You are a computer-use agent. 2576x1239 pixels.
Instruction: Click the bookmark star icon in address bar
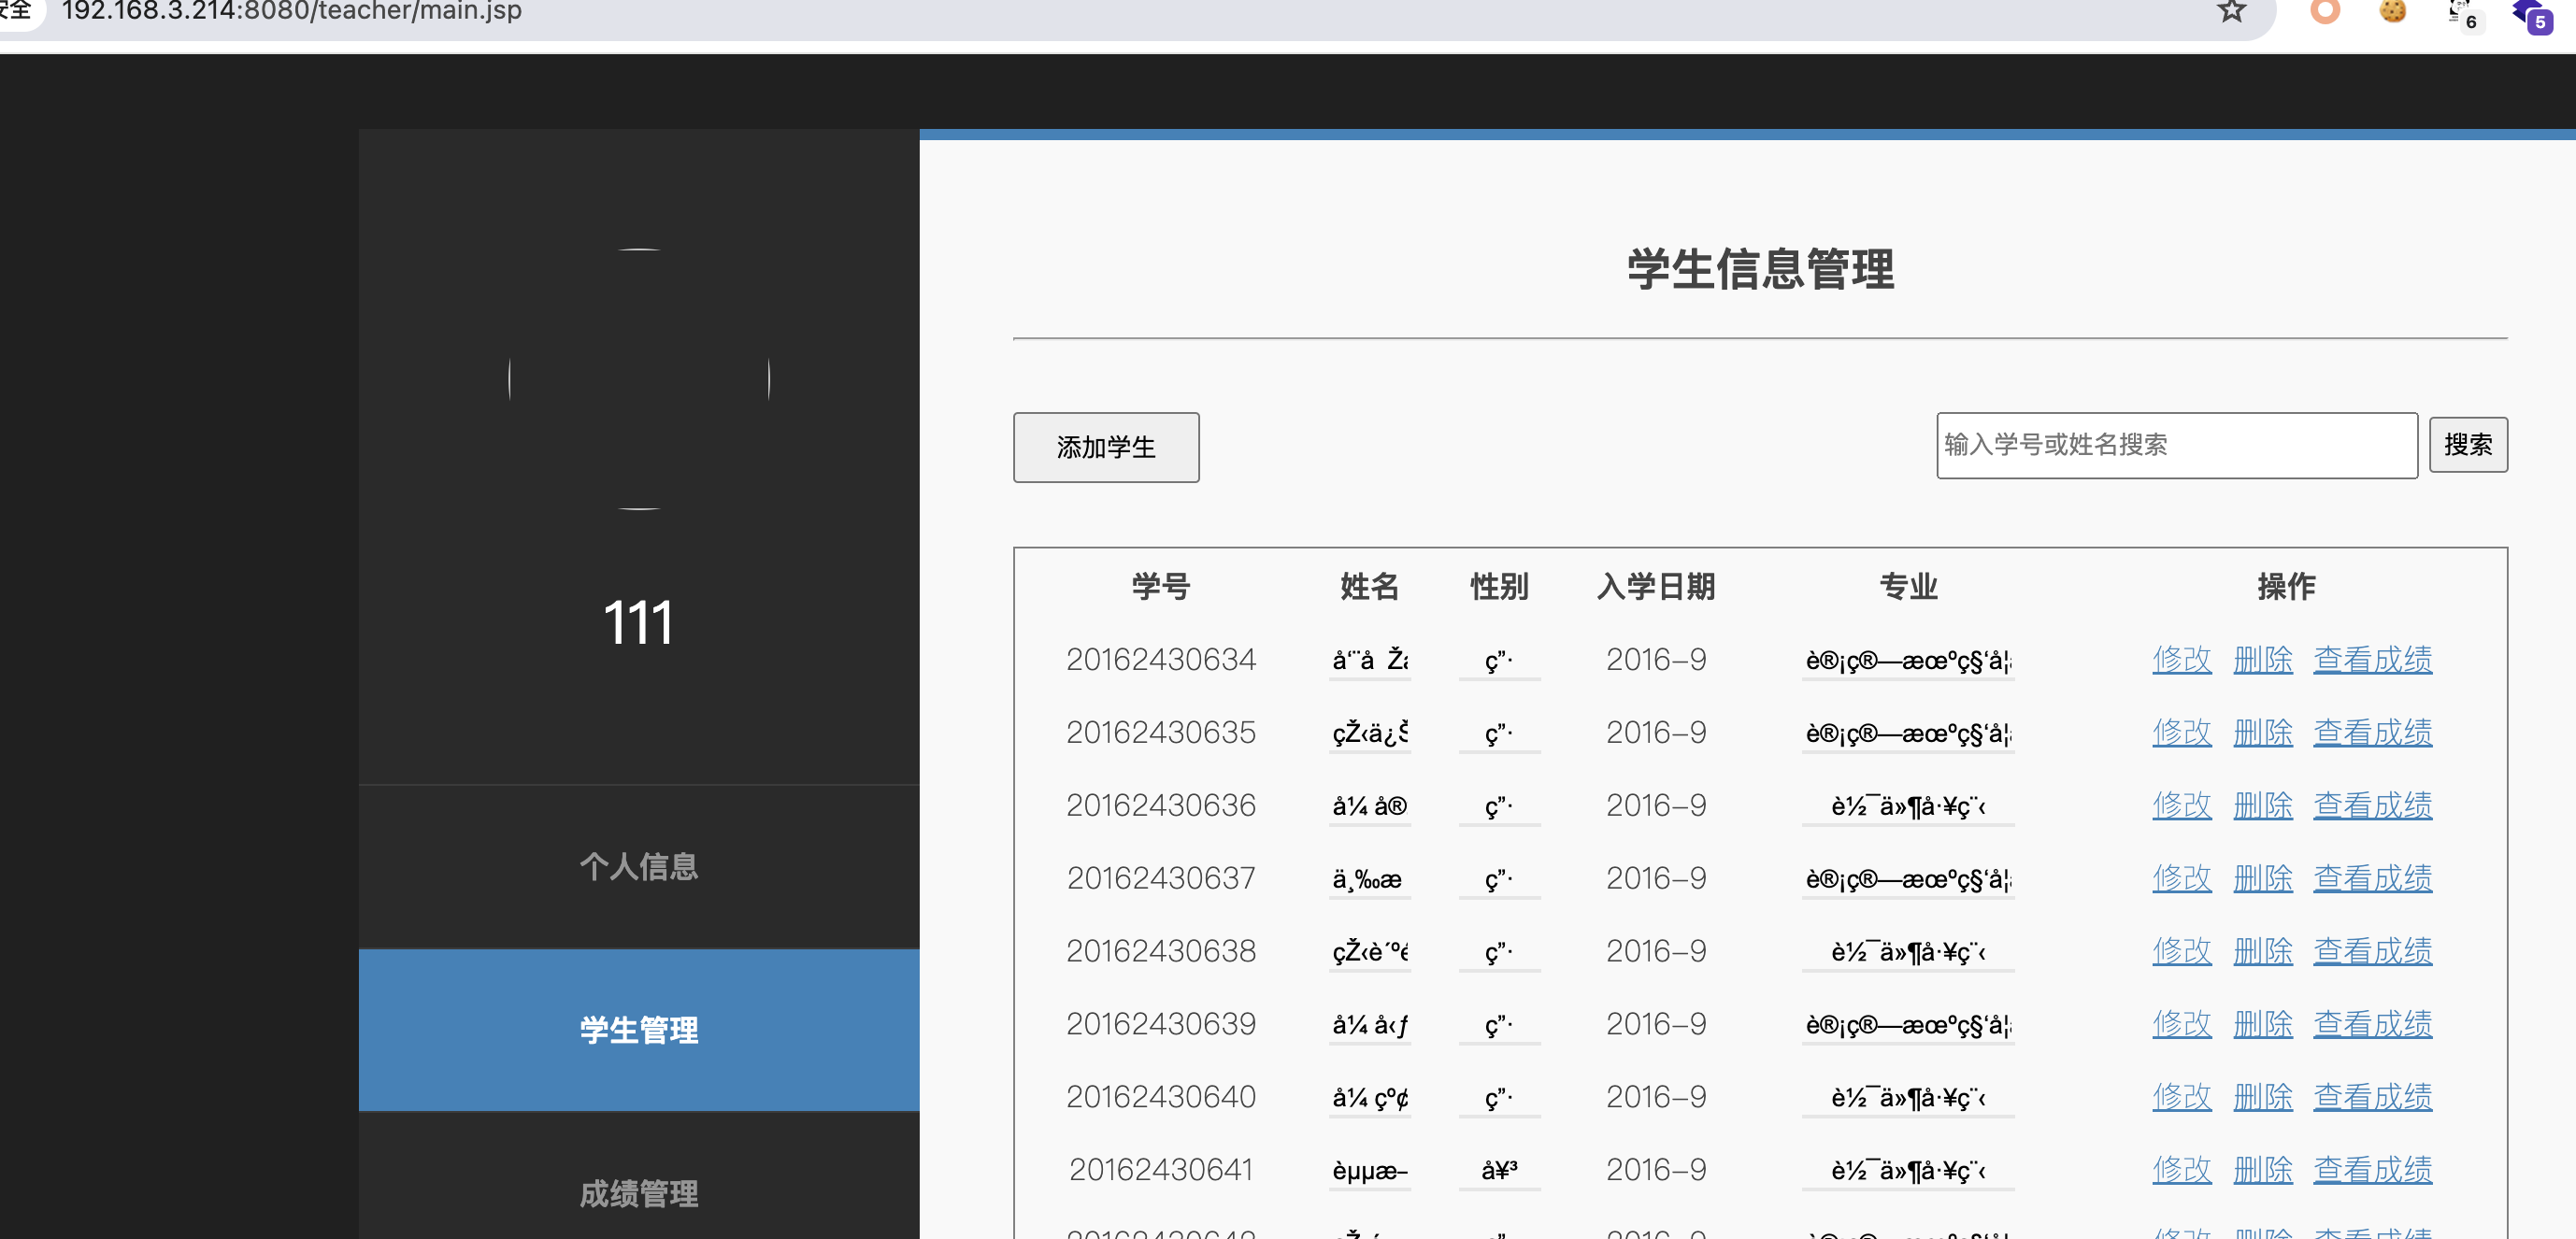pyautogui.click(x=2231, y=11)
